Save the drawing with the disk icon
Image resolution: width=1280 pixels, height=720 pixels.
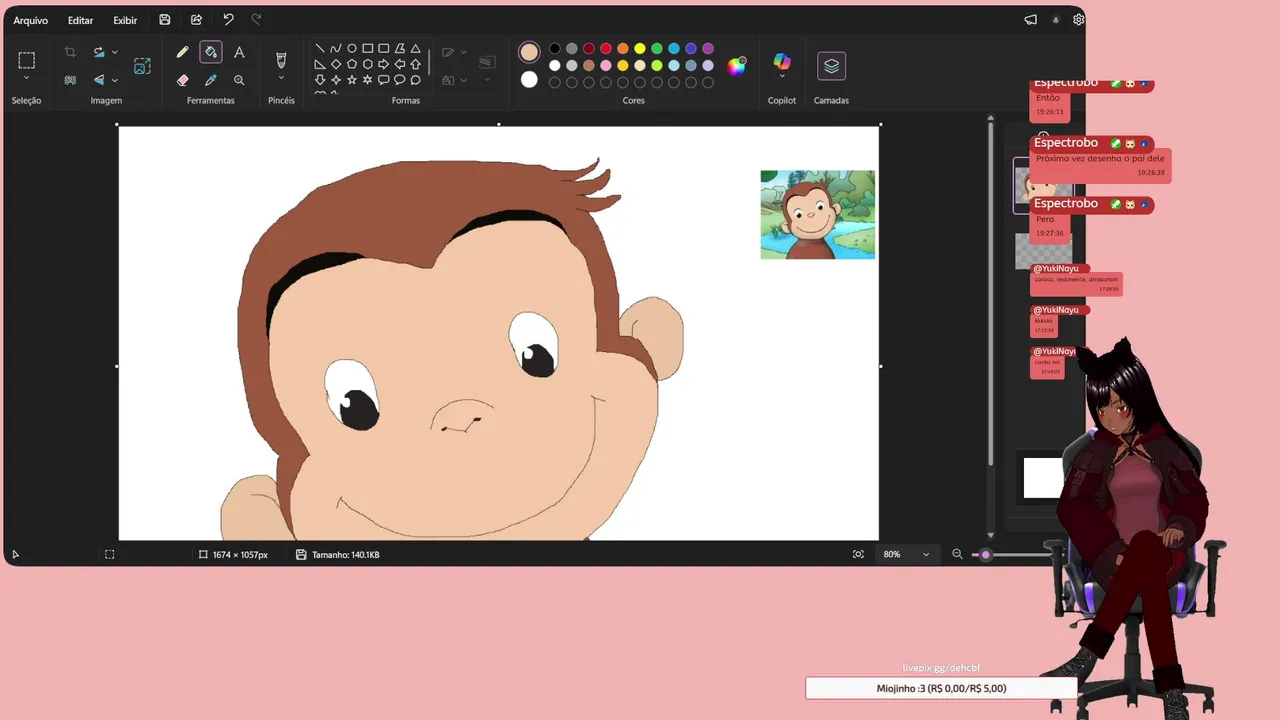(165, 20)
